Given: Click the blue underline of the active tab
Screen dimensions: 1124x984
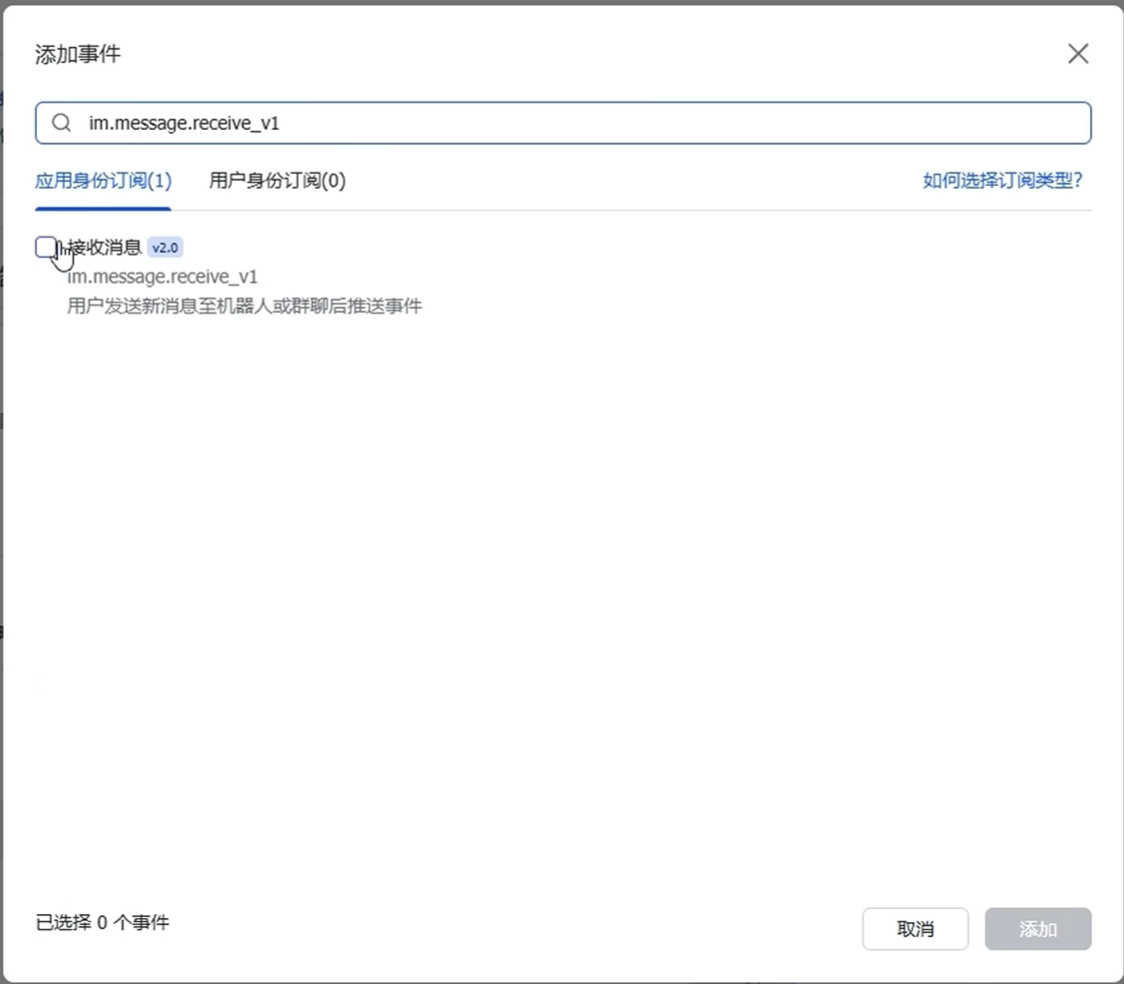Looking at the screenshot, I should (x=103, y=206).
